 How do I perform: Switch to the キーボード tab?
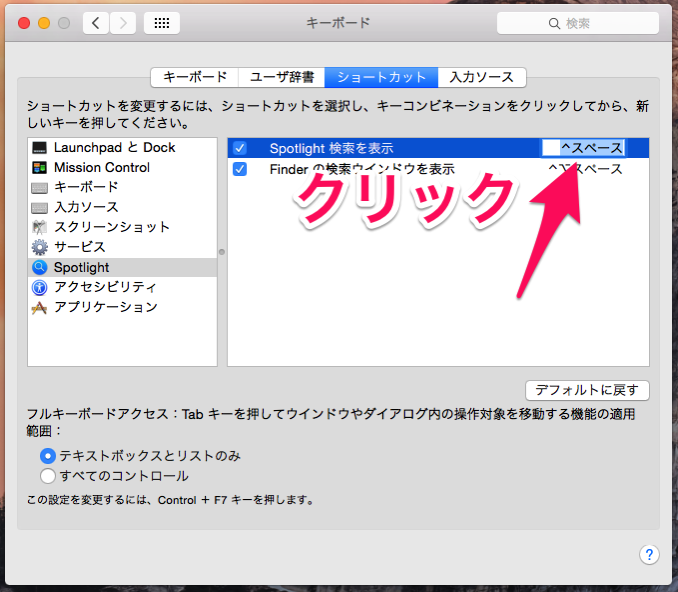click(x=195, y=77)
